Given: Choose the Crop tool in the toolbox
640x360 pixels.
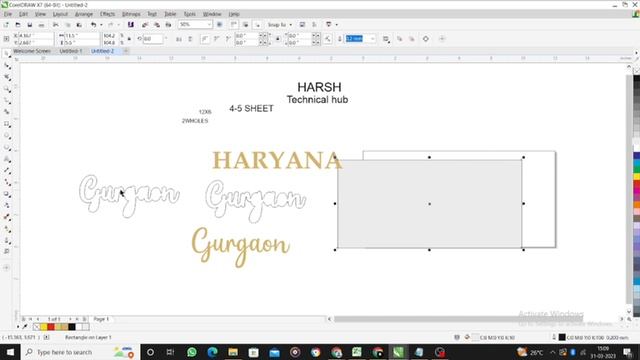Looking at the screenshot, I should click(x=7, y=77).
